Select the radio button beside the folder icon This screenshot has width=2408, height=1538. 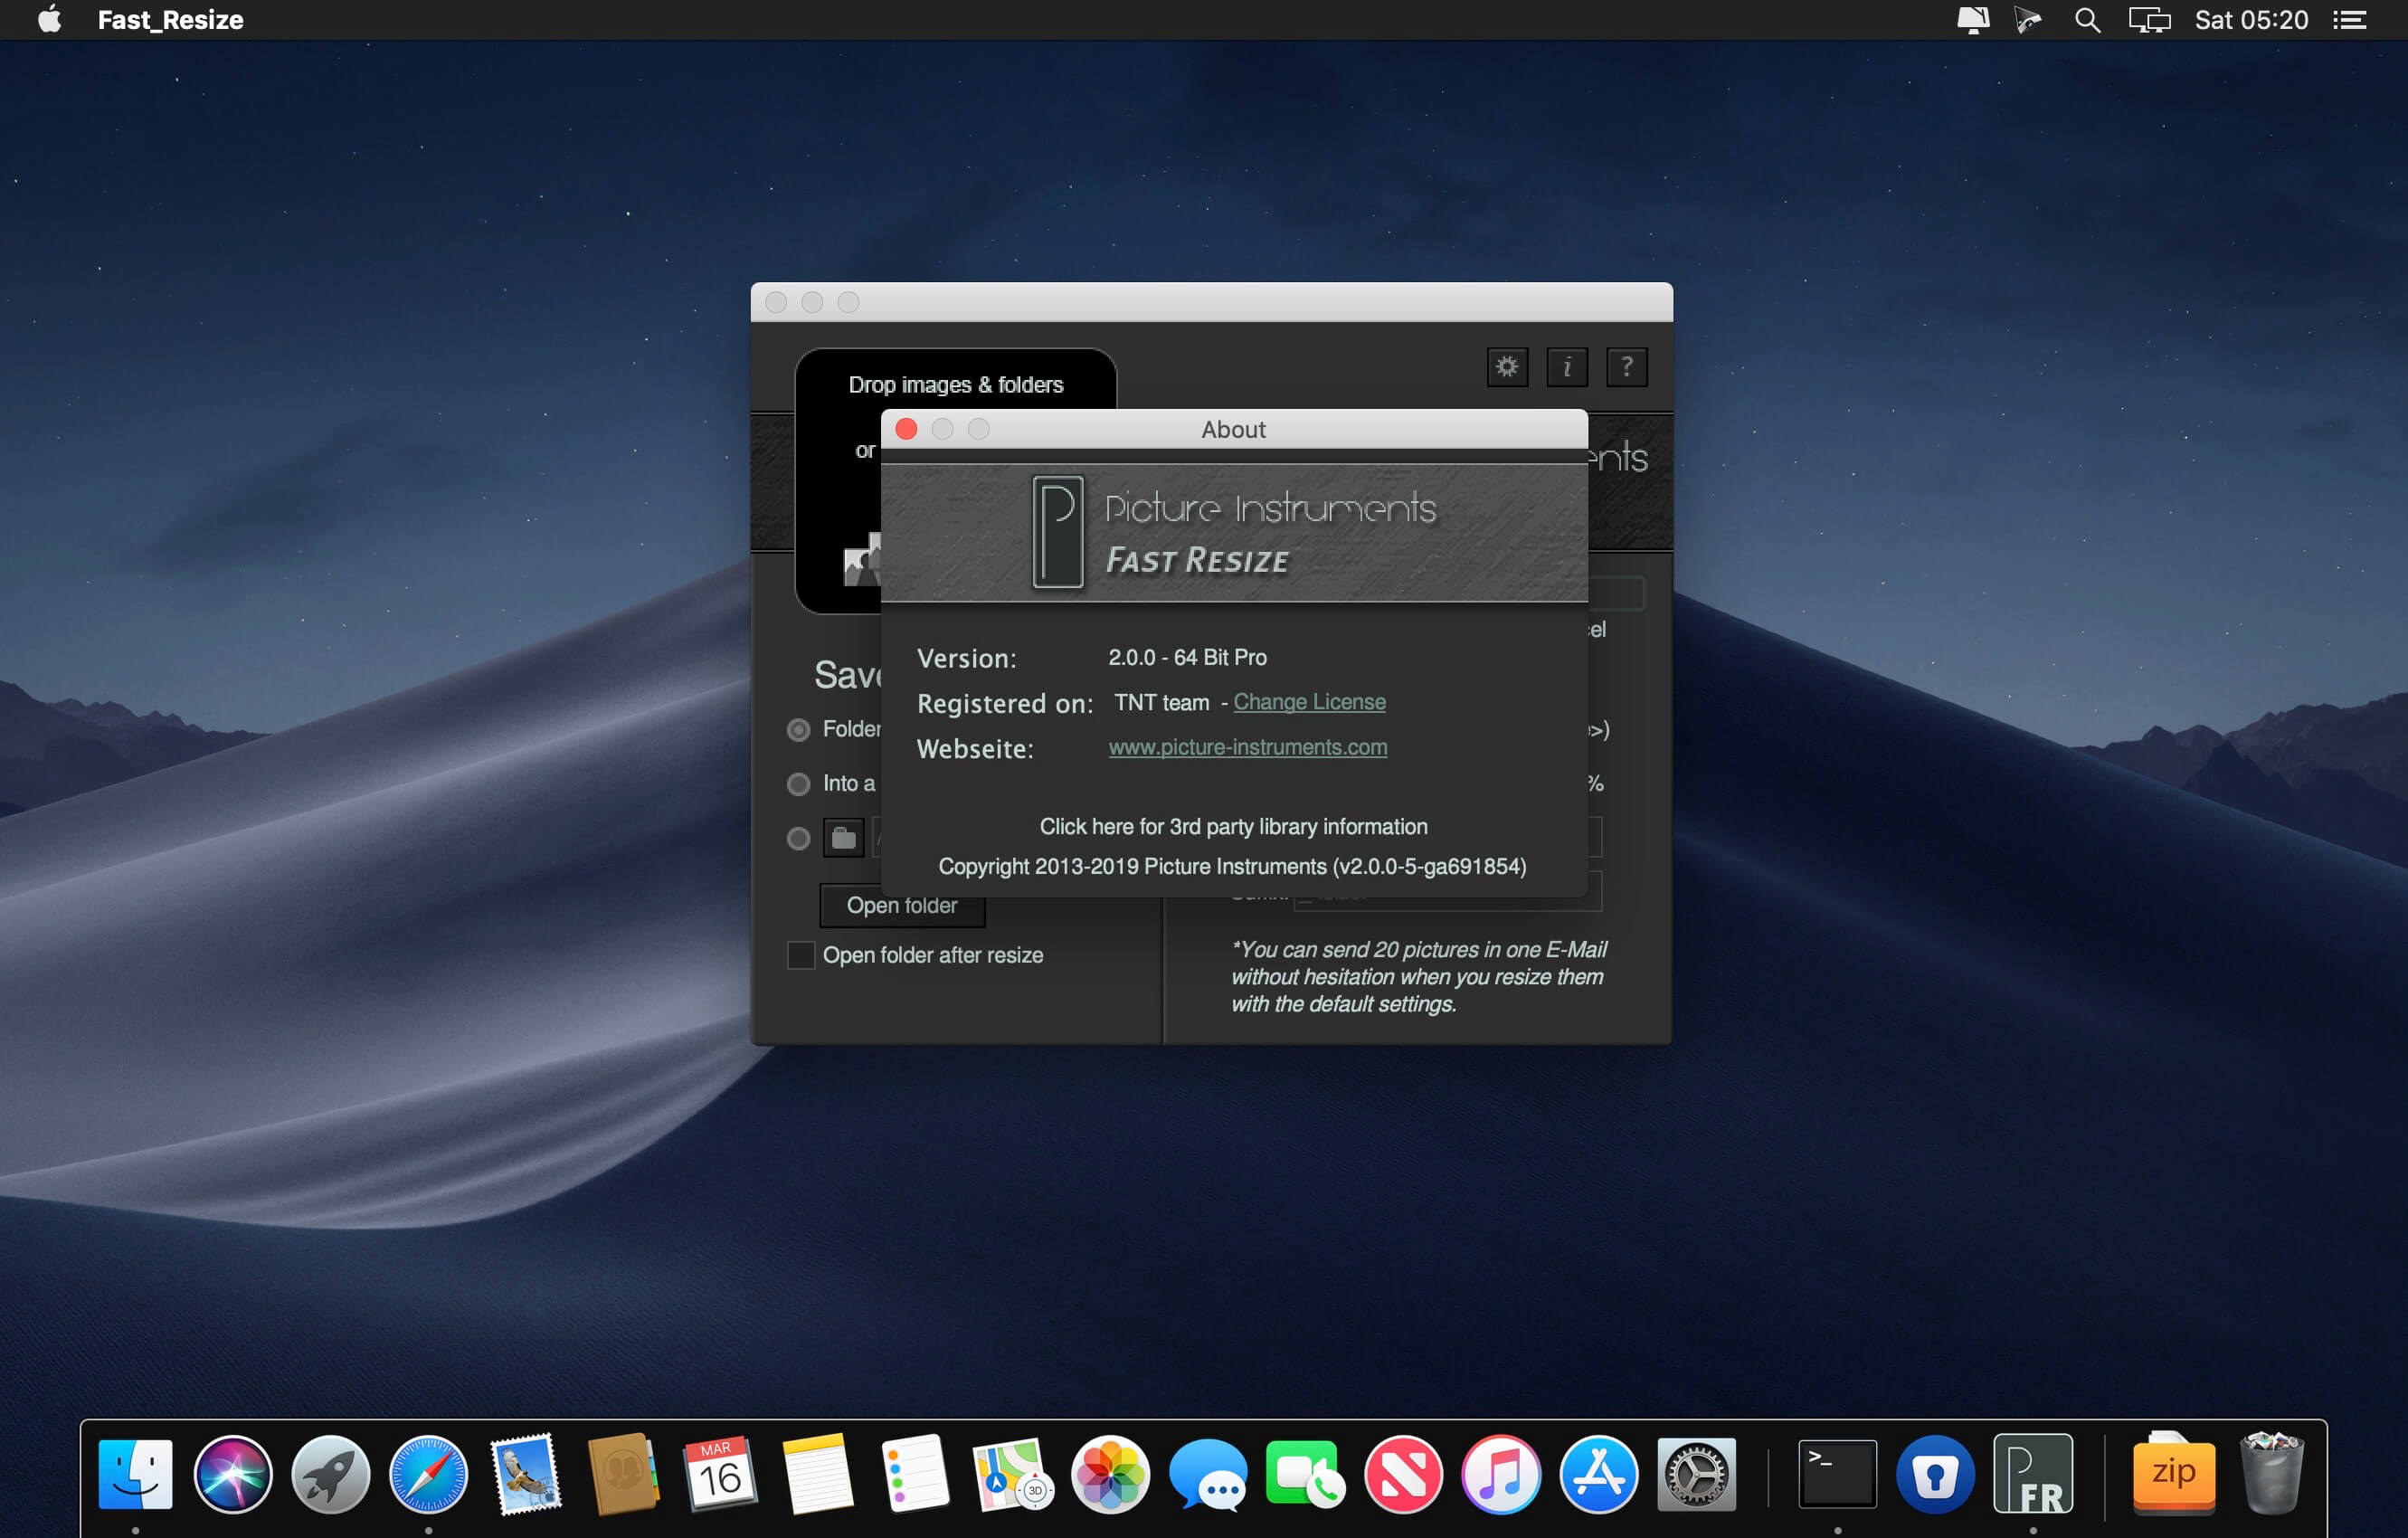(x=798, y=838)
